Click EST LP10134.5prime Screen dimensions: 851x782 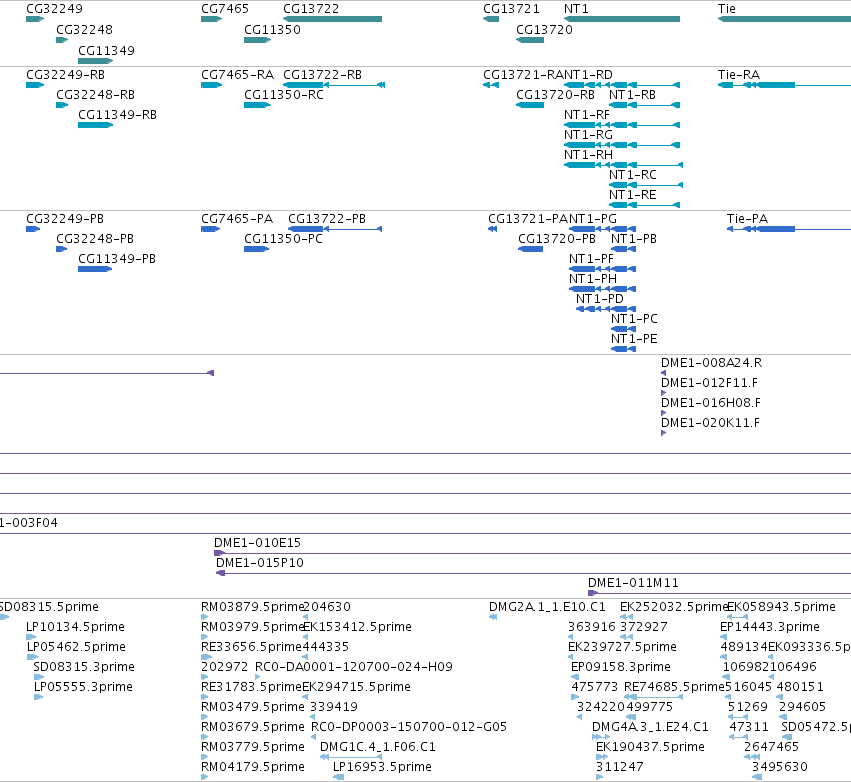click(x=75, y=627)
